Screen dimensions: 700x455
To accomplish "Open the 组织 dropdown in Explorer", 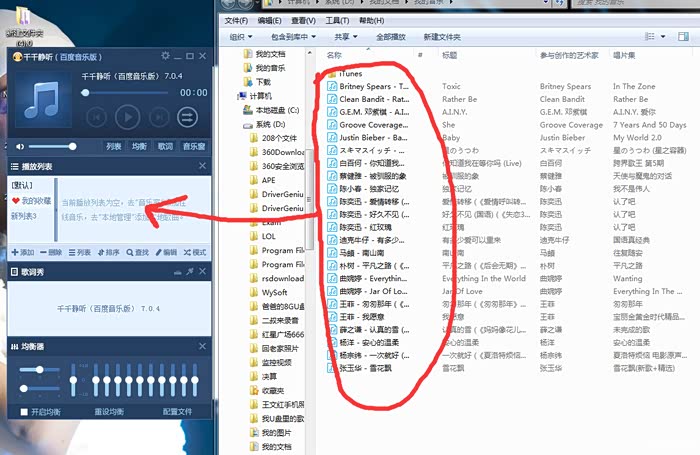I will (240, 37).
